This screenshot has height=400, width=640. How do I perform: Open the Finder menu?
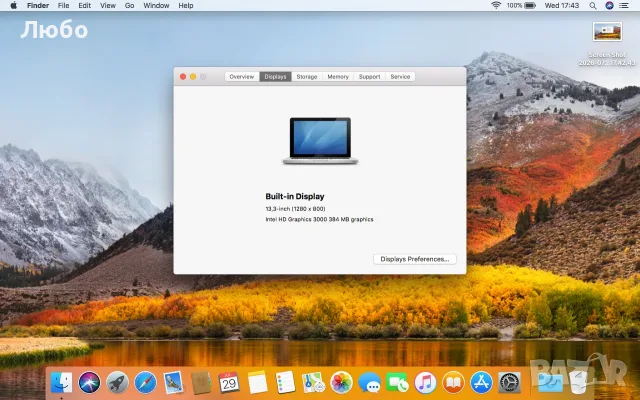coord(38,5)
